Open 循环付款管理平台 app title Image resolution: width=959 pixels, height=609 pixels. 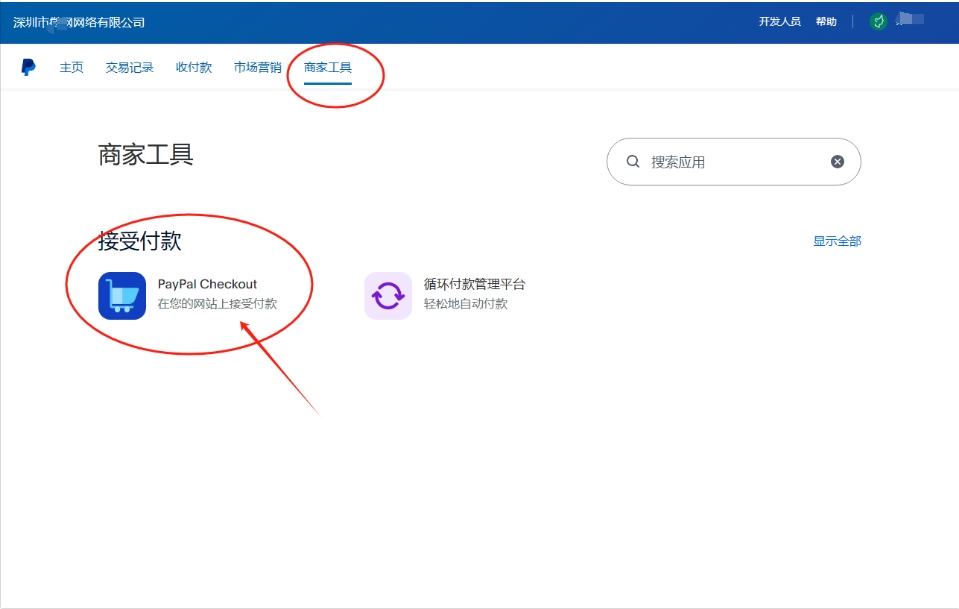point(475,284)
